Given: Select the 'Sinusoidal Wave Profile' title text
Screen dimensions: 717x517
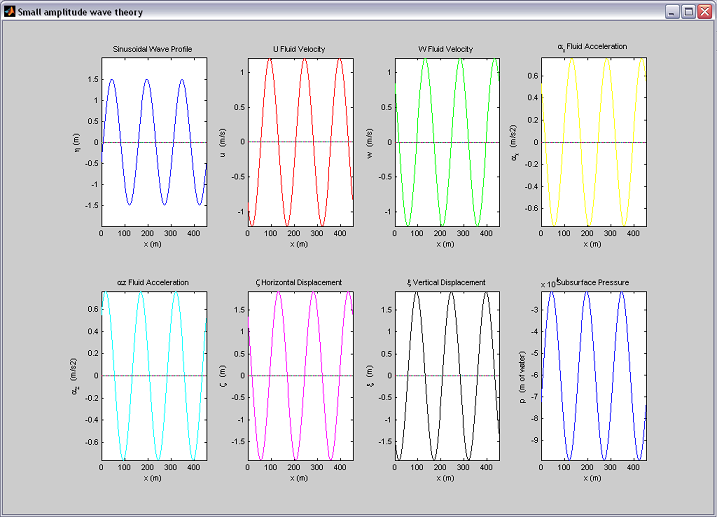Looking at the screenshot, I should pyautogui.click(x=153, y=48).
